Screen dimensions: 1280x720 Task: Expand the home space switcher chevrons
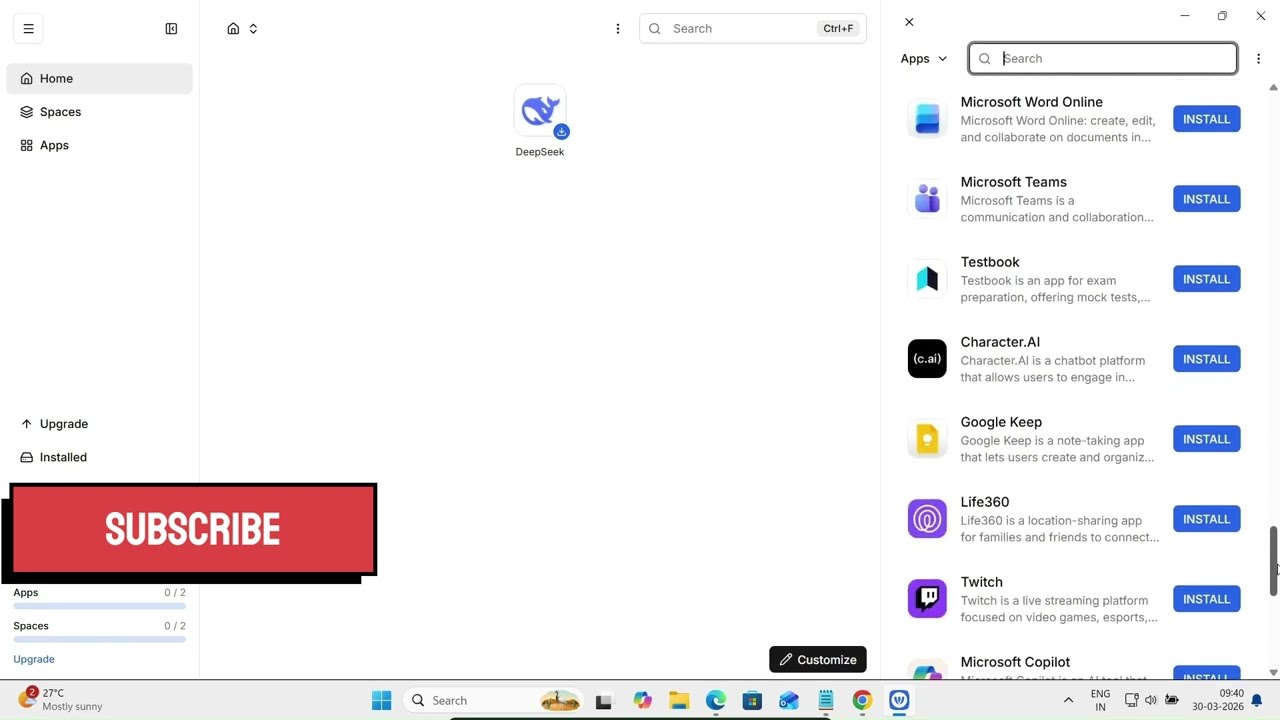point(253,29)
